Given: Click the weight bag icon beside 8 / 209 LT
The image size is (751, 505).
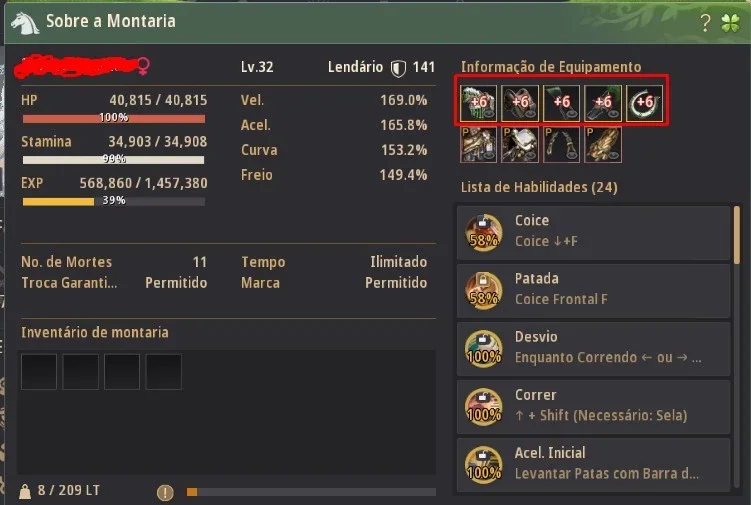Looking at the screenshot, I should tap(25, 491).
